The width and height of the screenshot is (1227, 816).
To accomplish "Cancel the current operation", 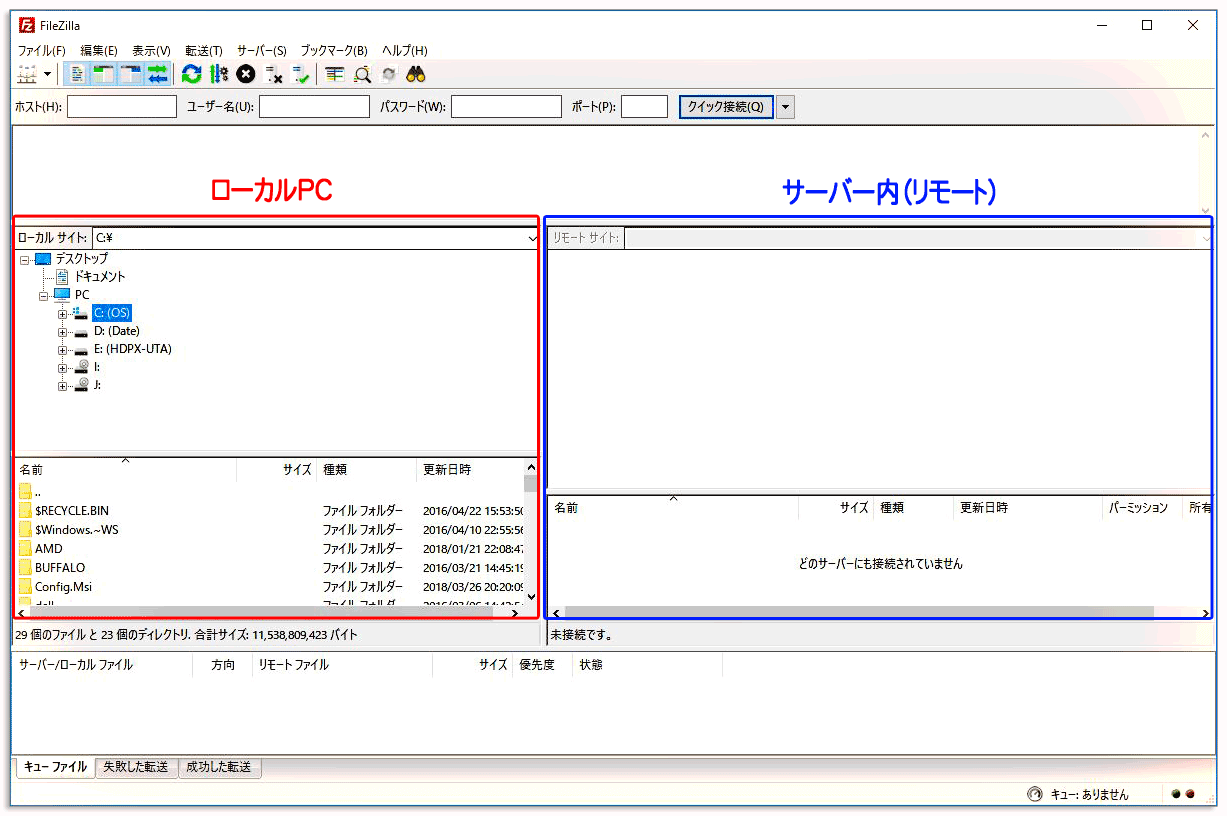I will [x=243, y=73].
